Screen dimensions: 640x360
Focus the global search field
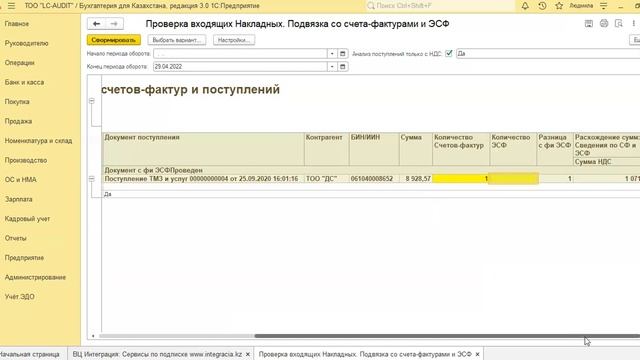point(440,6)
